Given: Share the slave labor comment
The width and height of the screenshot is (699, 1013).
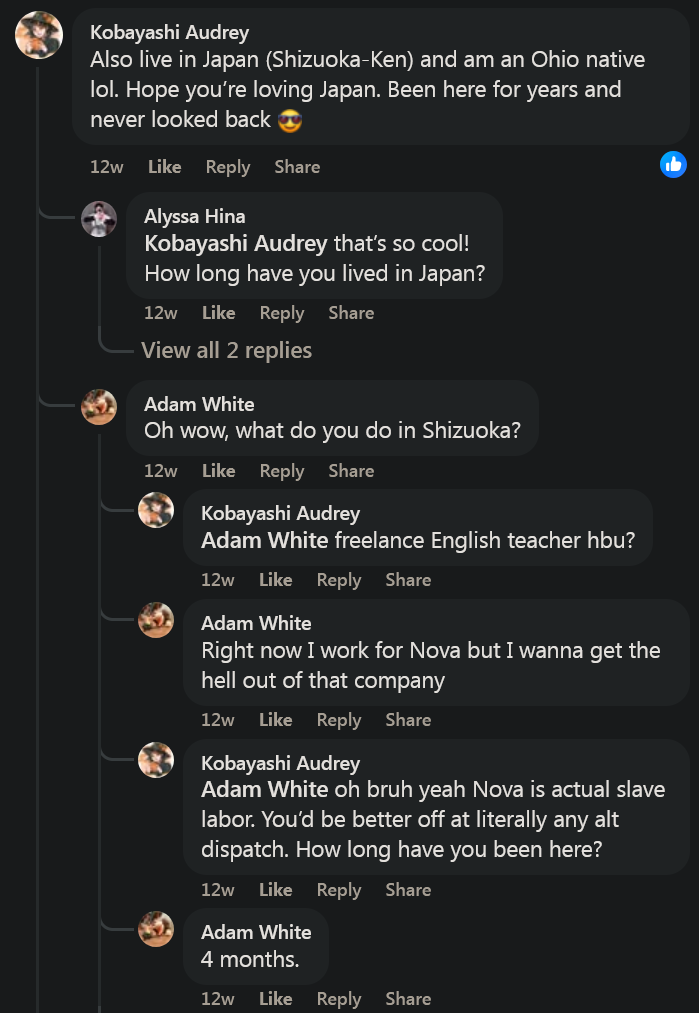Looking at the screenshot, I should point(408,890).
